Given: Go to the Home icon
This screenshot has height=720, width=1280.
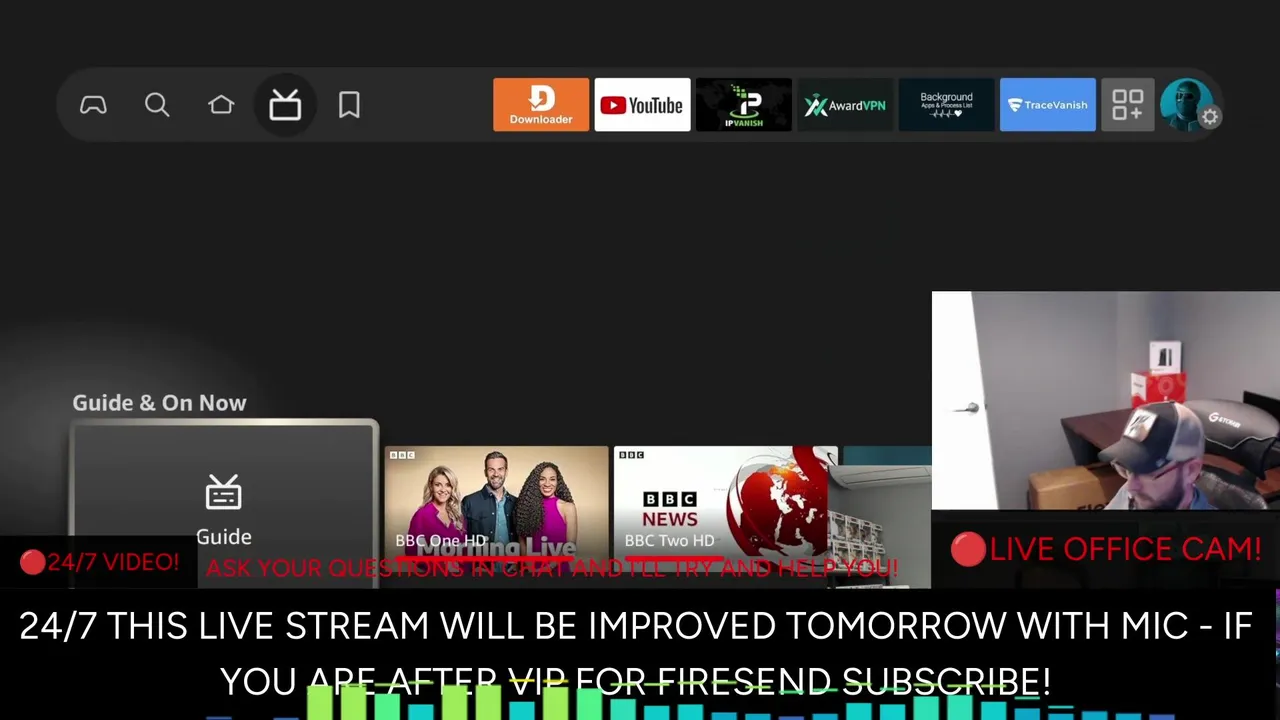Looking at the screenshot, I should coord(221,105).
